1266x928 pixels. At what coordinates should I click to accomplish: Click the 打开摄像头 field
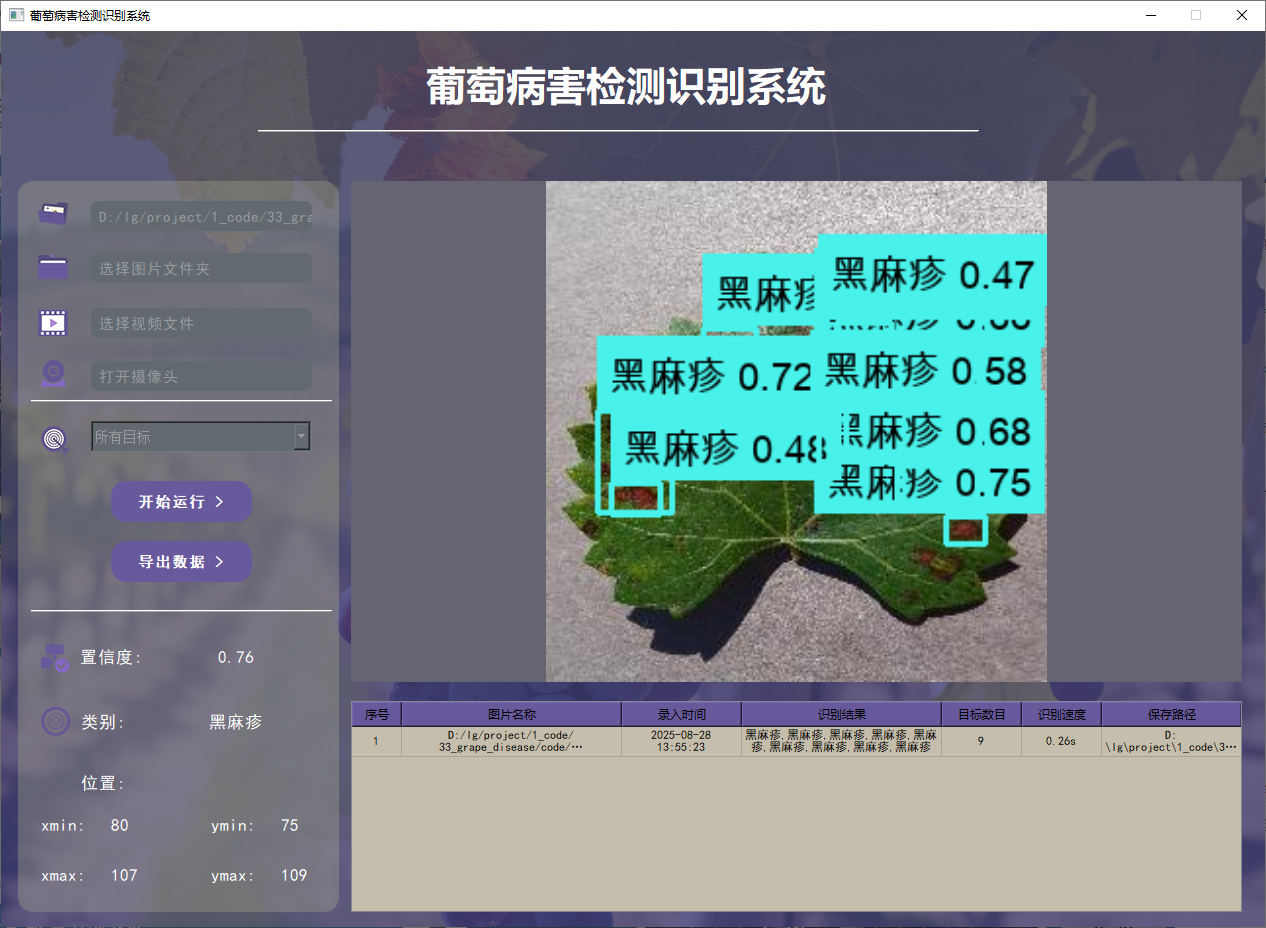201,376
